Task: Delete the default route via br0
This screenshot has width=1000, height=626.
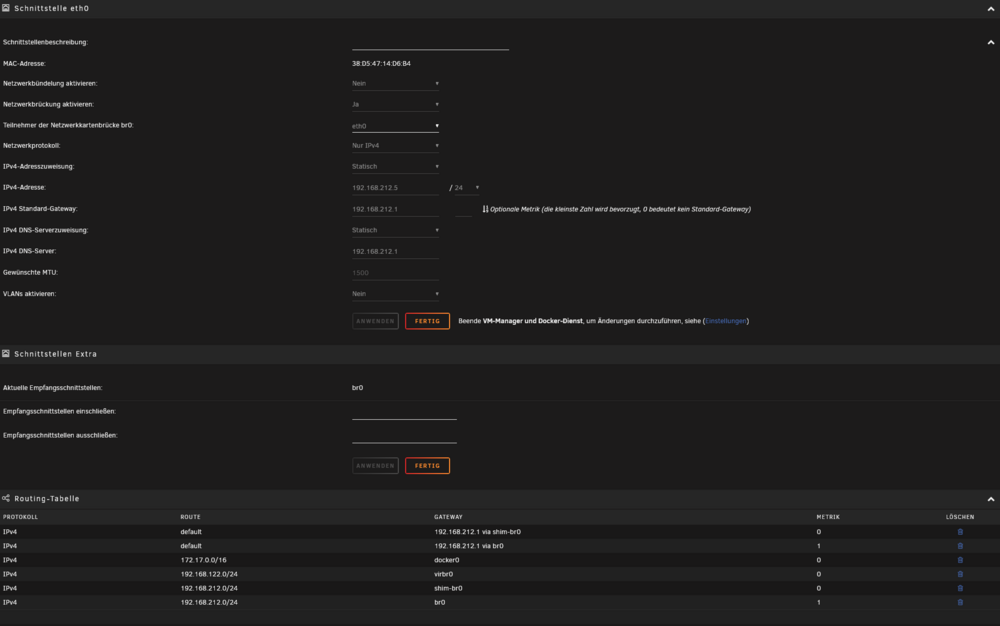Action: click(960, 546)
